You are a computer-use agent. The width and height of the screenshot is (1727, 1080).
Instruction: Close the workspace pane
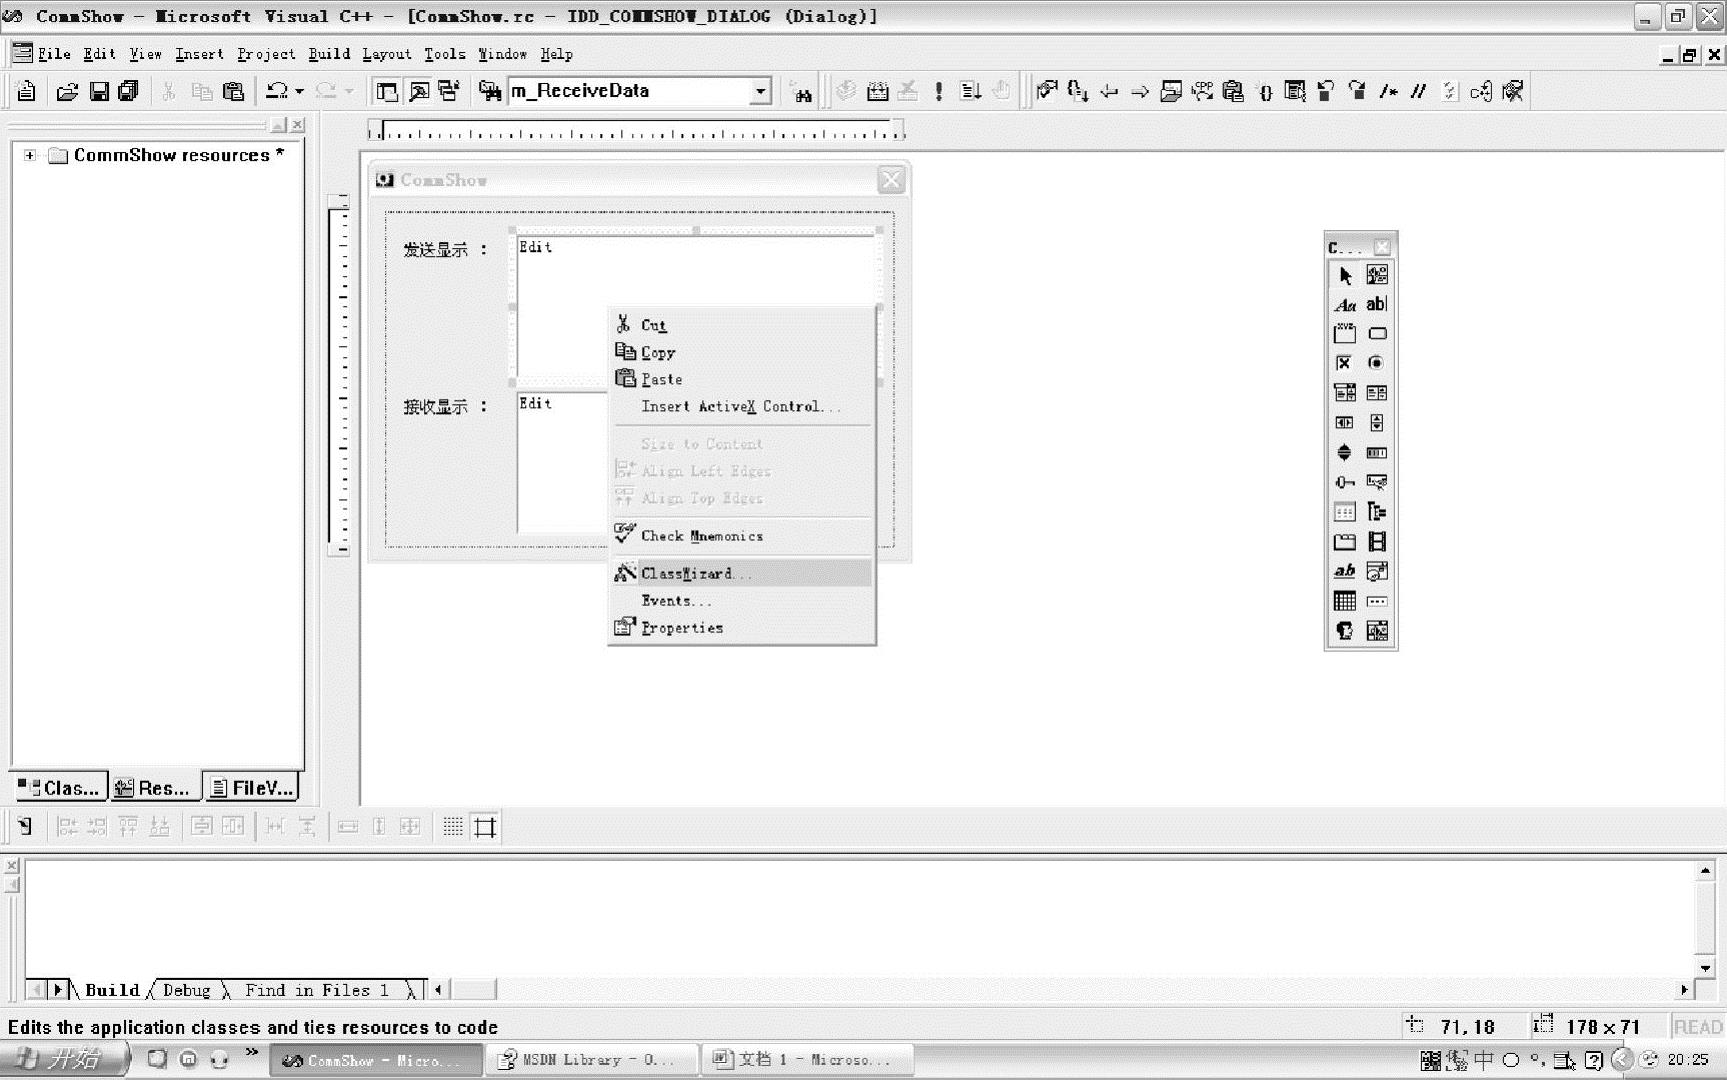[x=297, y=125]
